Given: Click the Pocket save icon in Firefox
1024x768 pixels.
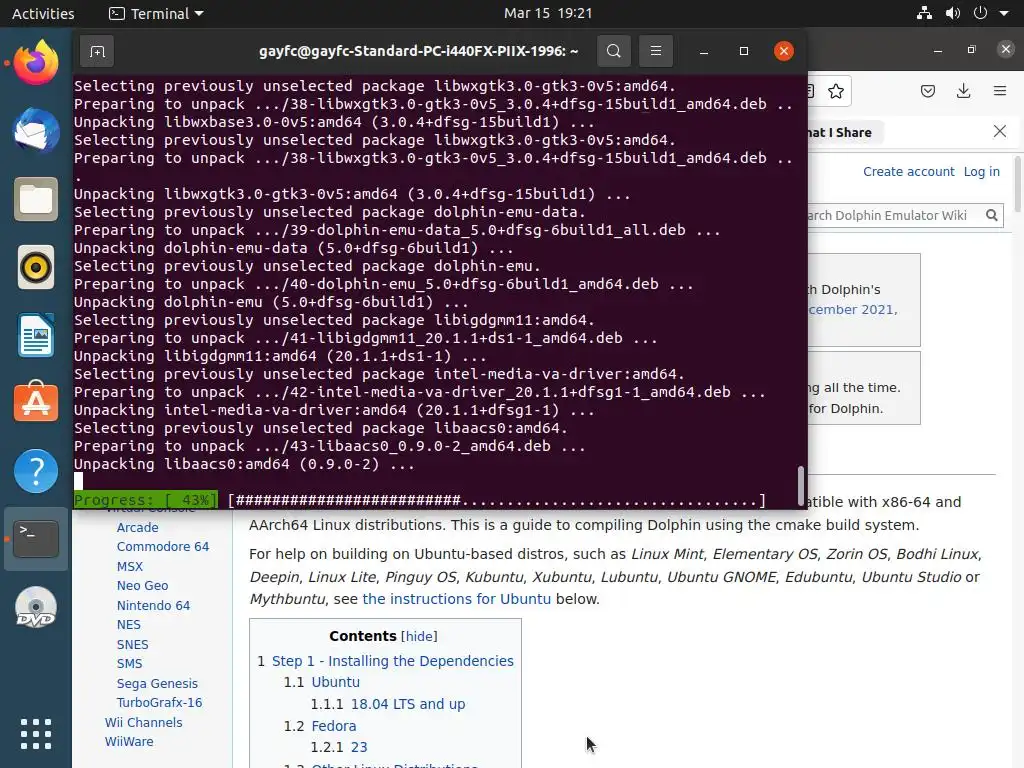Looking at the screenshot, I should pyautogui.click(x=927, y=91).
